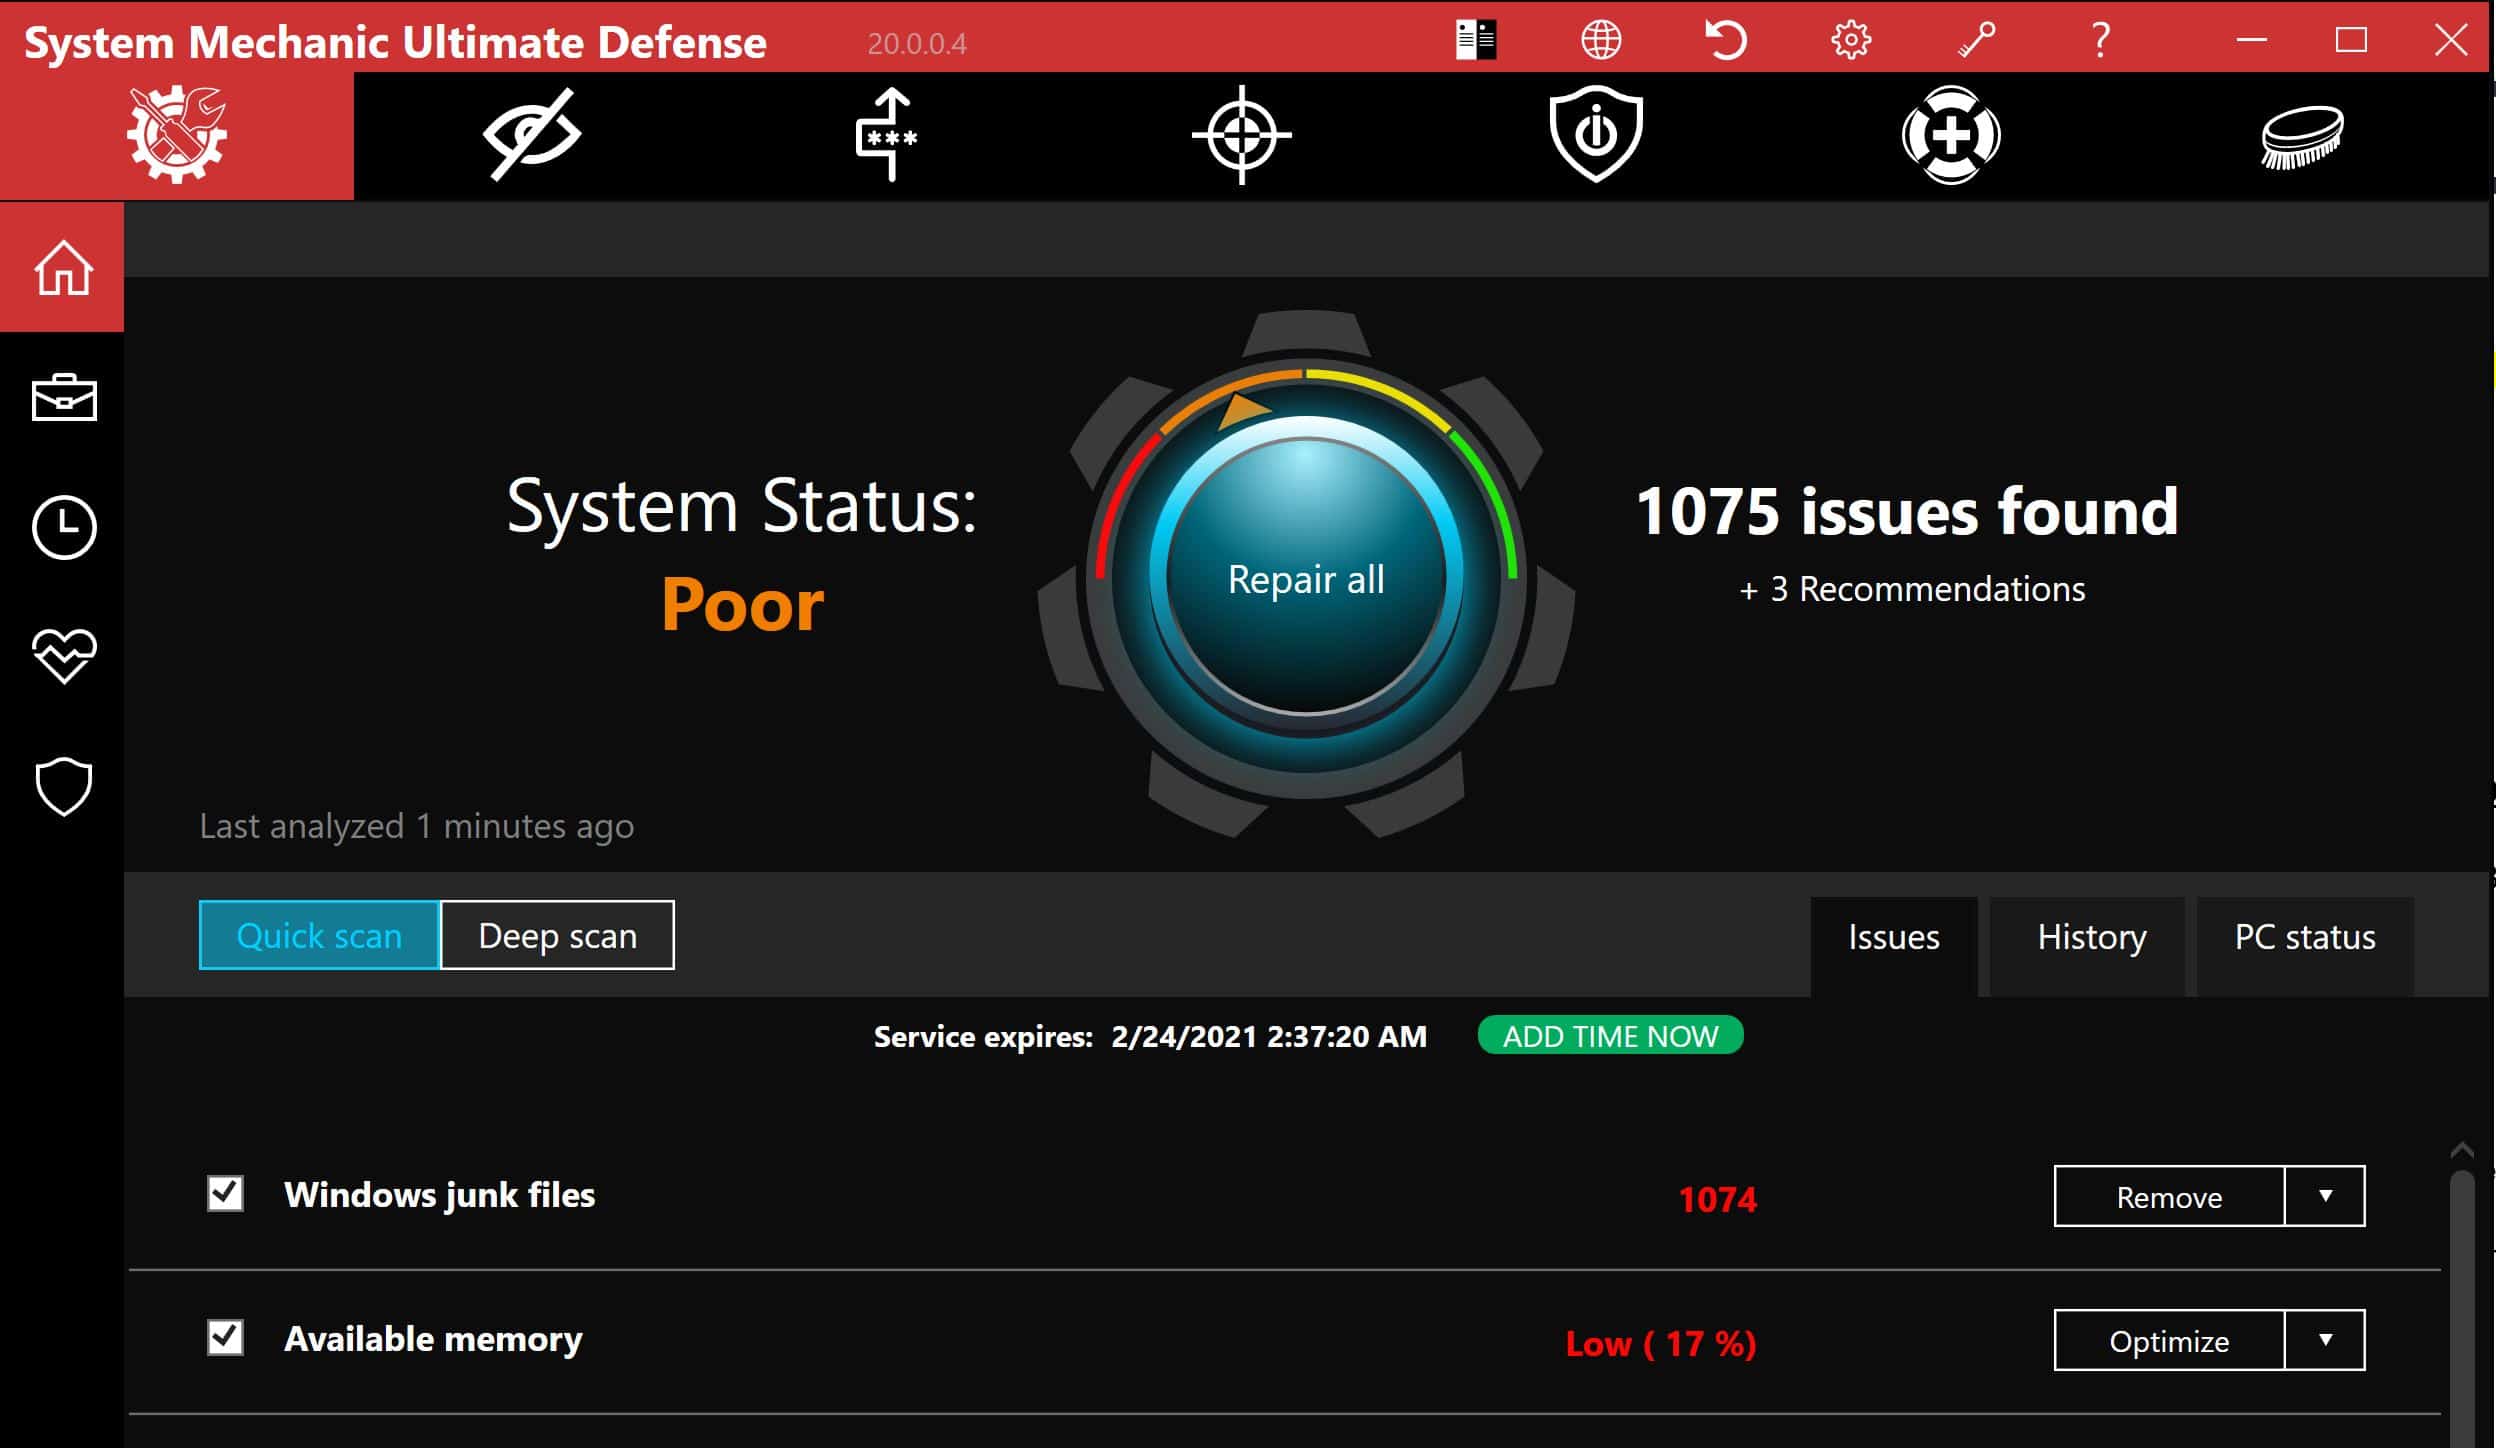Open help question mark icon
The width and height of the screenshot is (2496, 1448).
tap(2101, 41)
